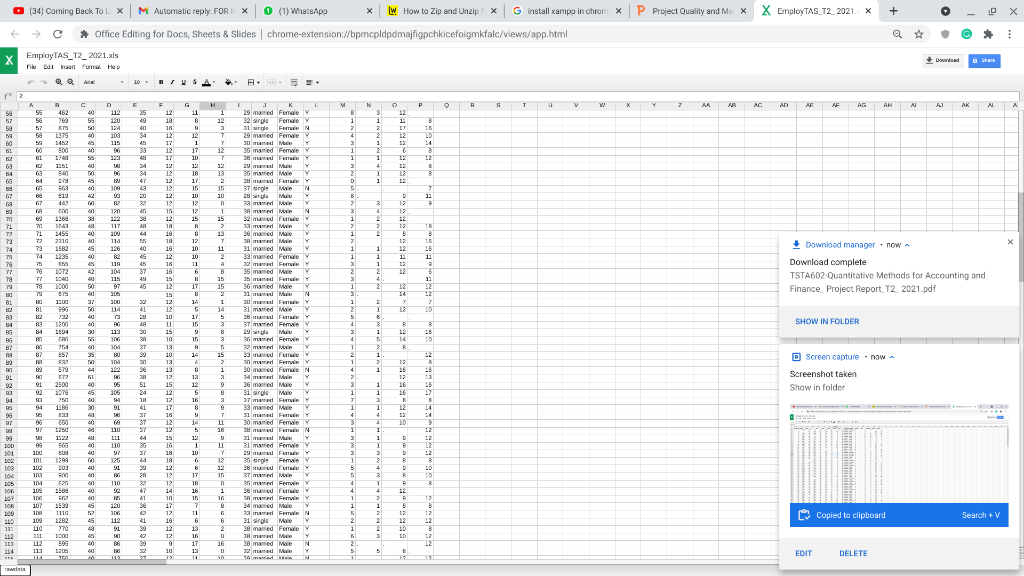The height and width of the screenshot is (576, 1024).
Task: Open the Format menu
Action: tap(91, 67)
